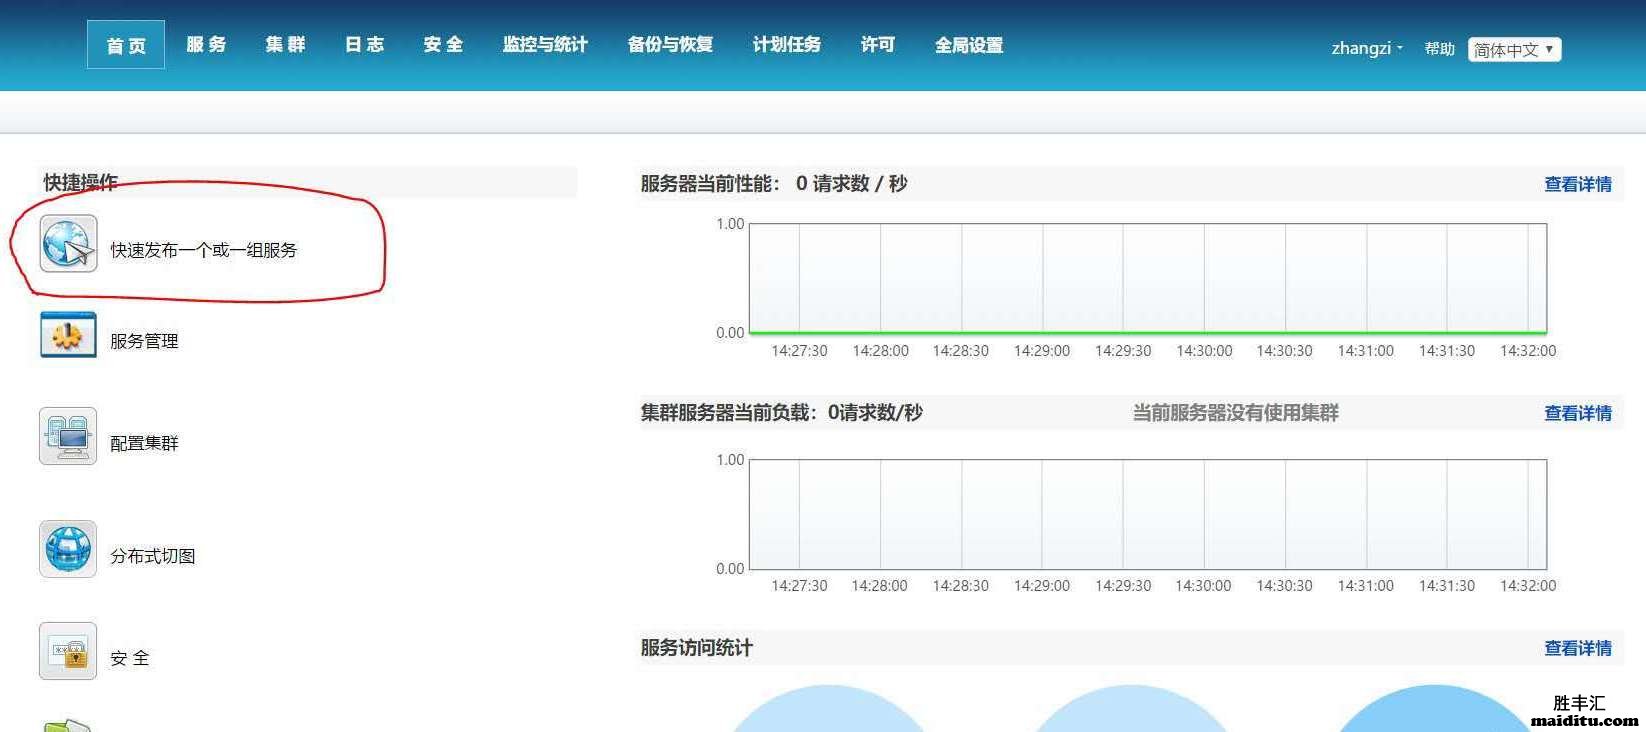This screenshot has height=732, width=1646.
Task: Switch to the 首页 tab
Action: click(x=126, y=45)
